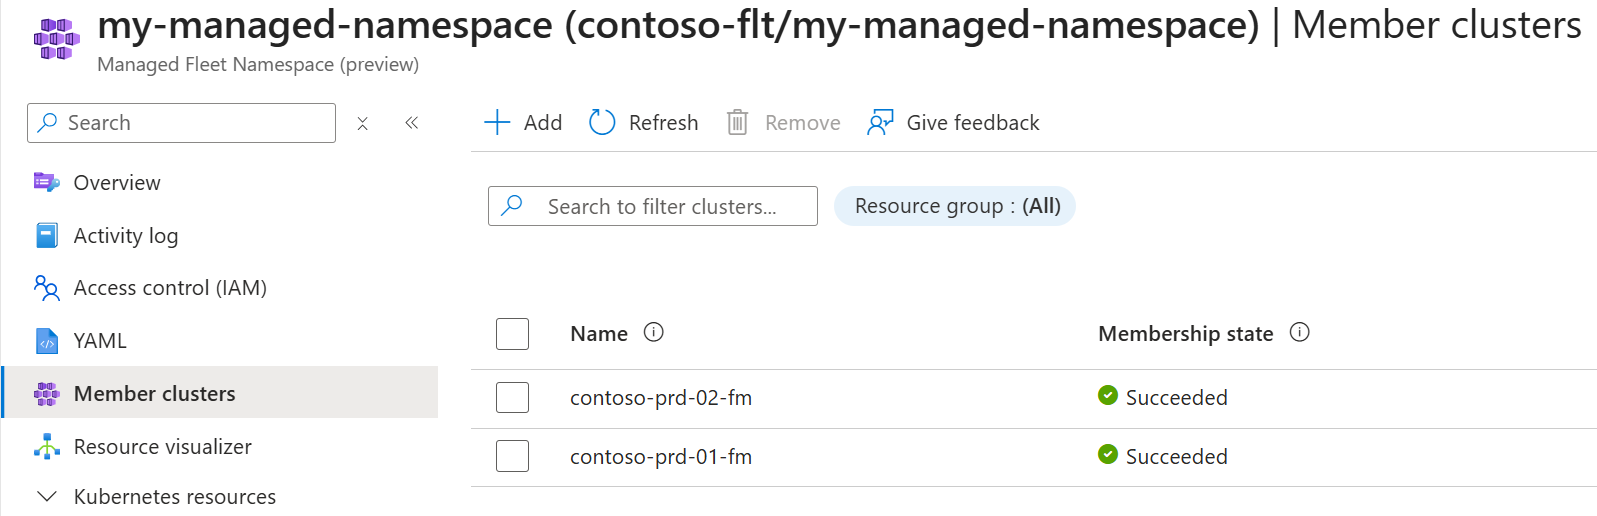Open the Resource group filter dropdown
The image size is (1597, 516).
point(955,206)
